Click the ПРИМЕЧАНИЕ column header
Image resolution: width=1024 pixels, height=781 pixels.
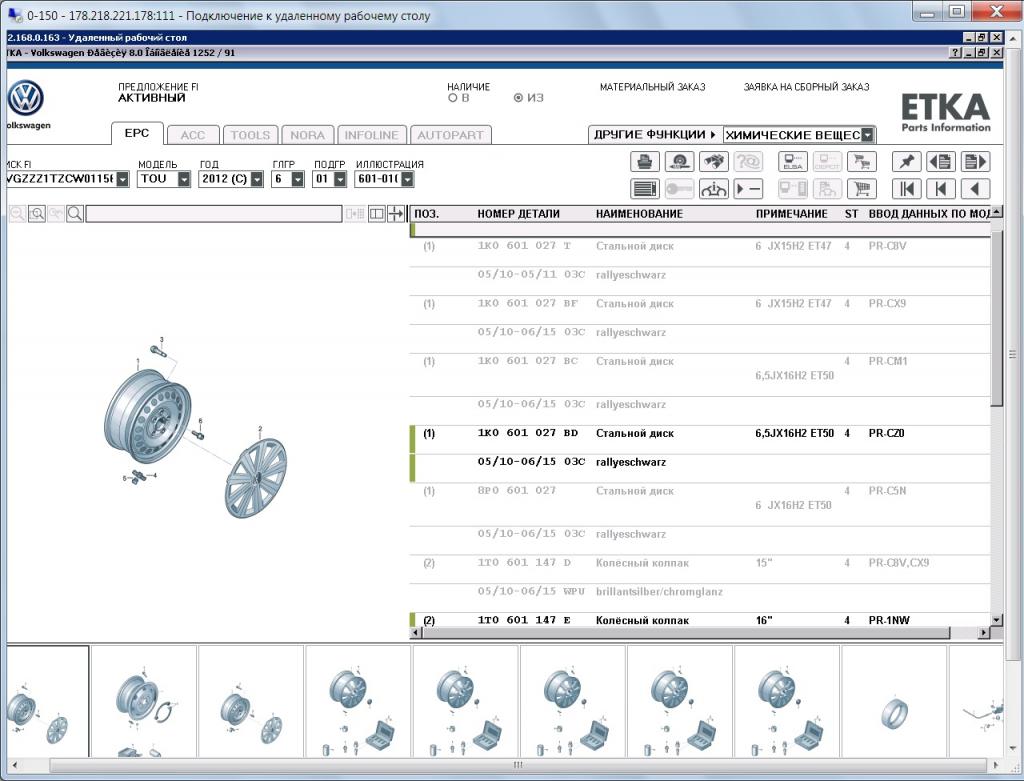pyautogui.click(x=792, y=214)
